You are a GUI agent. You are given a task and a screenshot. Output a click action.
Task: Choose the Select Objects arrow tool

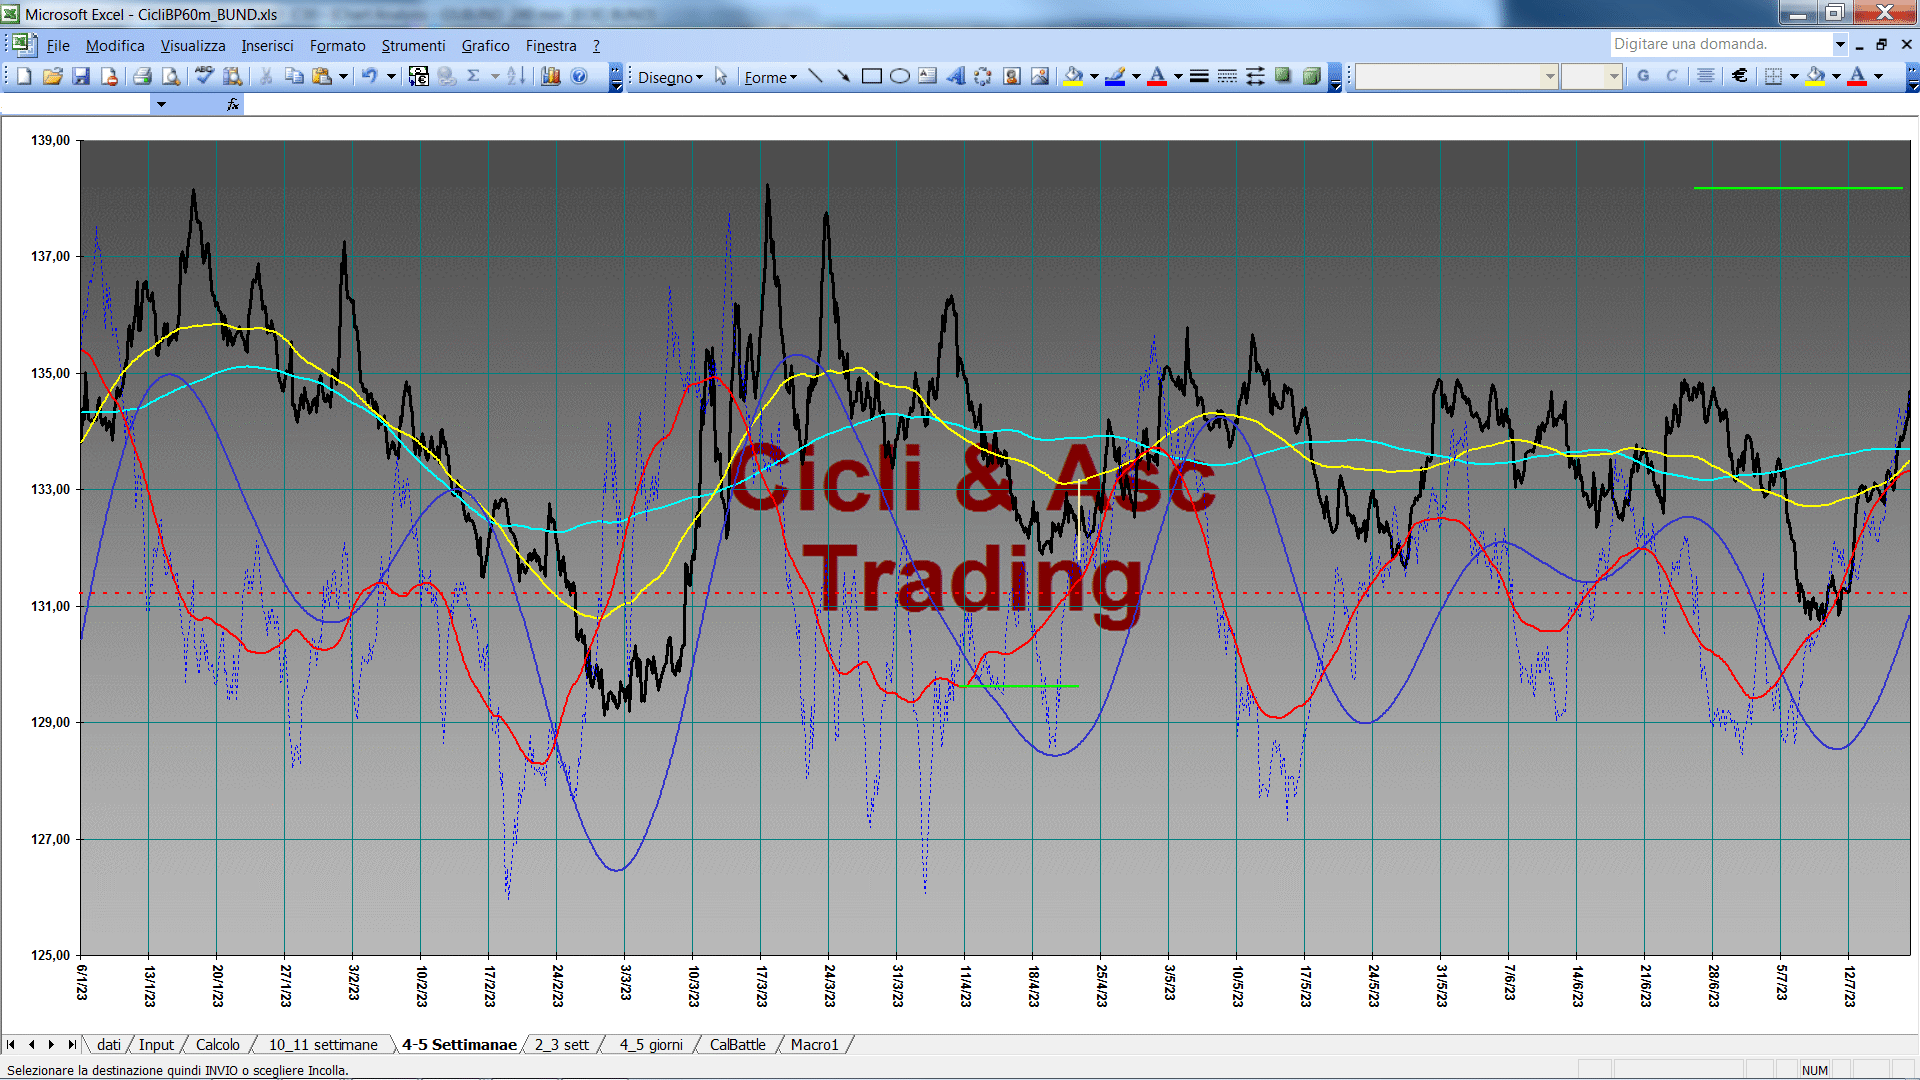[x=721, y=76]
